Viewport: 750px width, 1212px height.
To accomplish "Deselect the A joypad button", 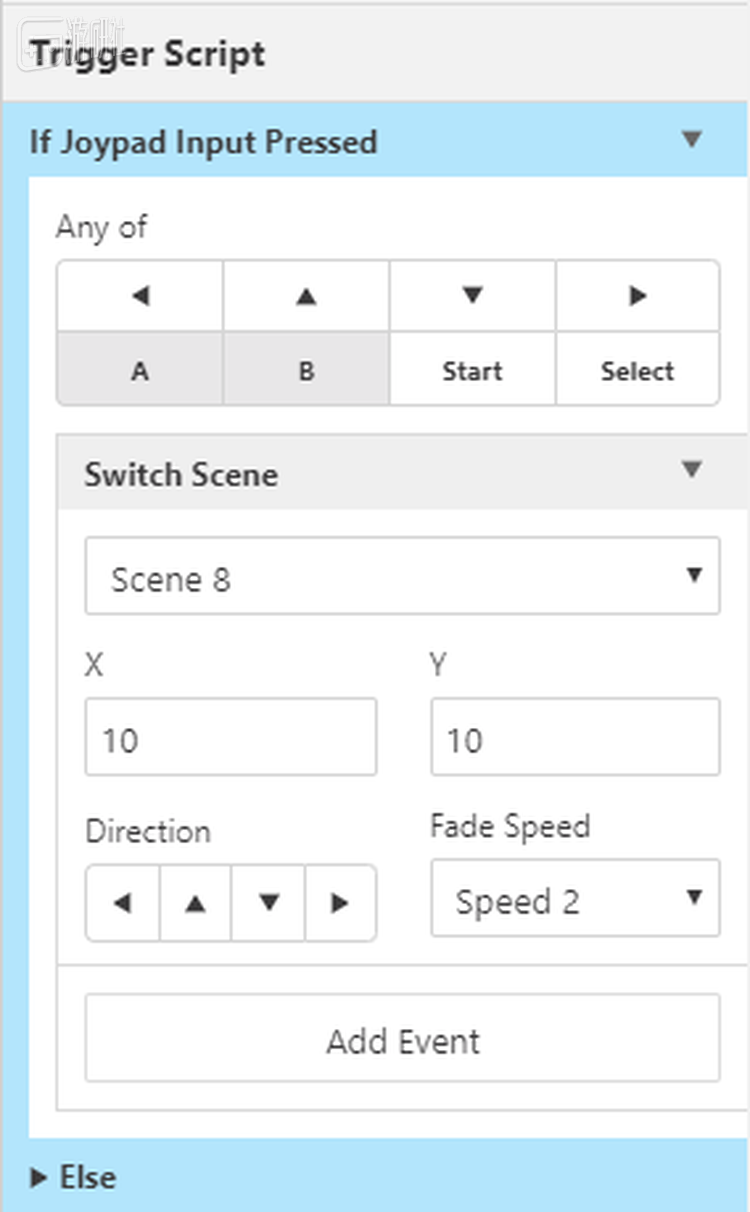I will (140, 370).
